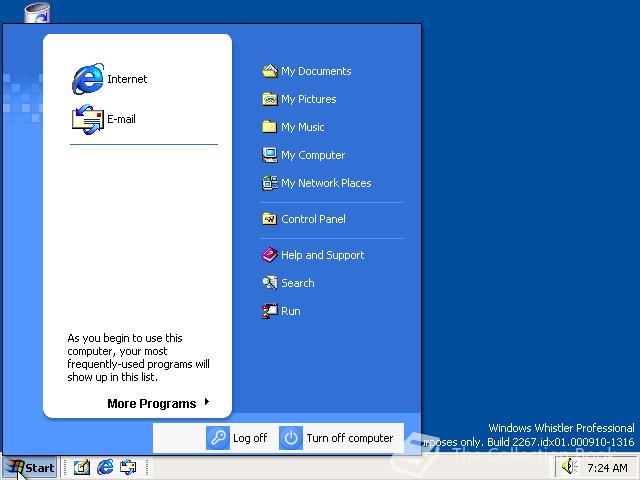Launch Internet Explorer from quick launch bar

105,467
